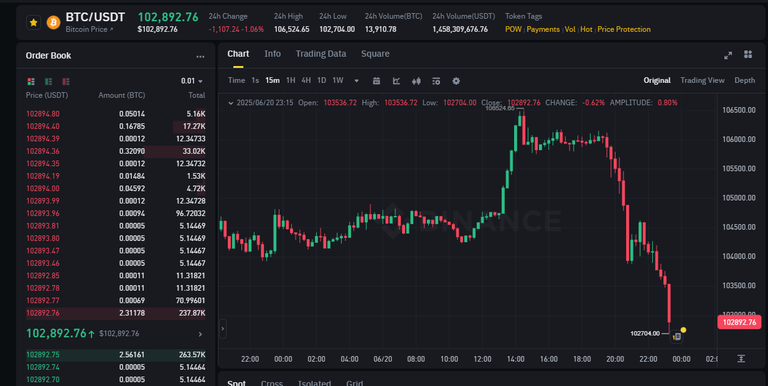The image size is (768, 386).
Task: Open the 0.01 price precision dropdown
Action: coord(192,81)
